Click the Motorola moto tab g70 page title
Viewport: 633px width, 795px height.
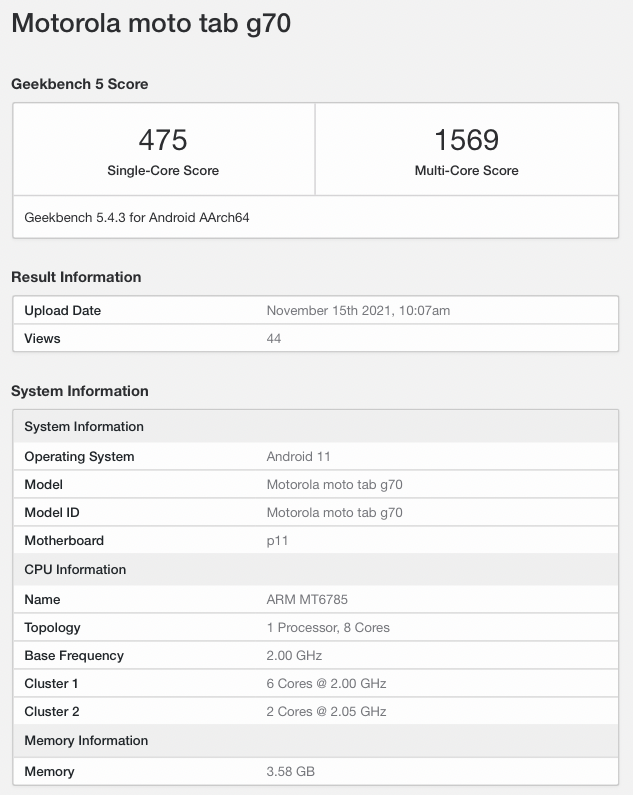(x=151, y=24)
